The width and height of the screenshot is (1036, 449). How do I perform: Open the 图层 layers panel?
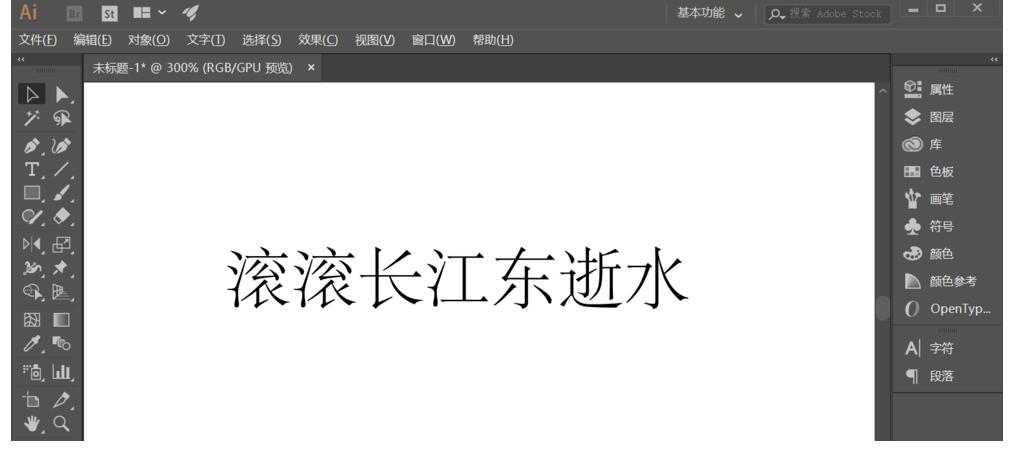click(930, 118)
